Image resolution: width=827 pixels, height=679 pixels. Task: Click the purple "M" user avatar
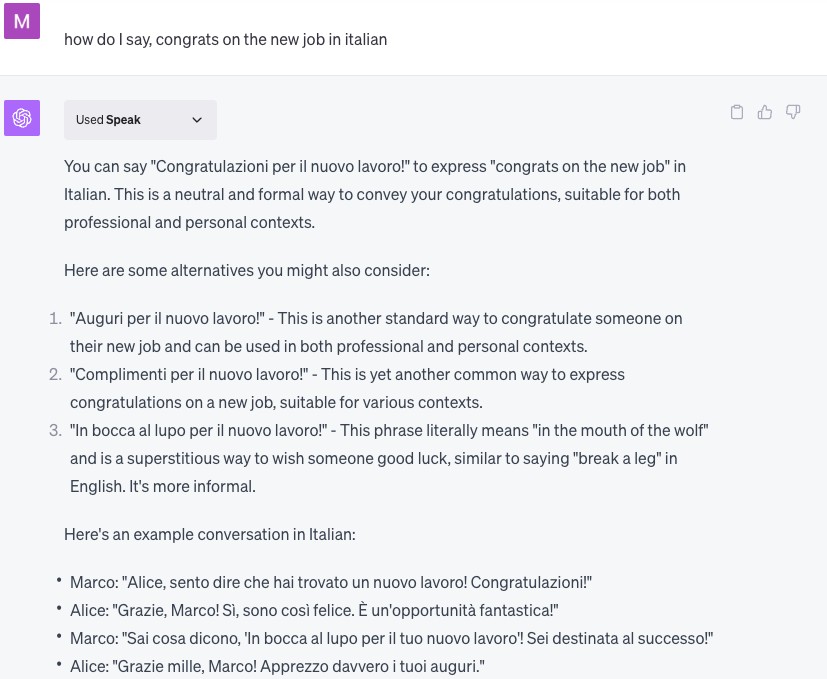22,21
